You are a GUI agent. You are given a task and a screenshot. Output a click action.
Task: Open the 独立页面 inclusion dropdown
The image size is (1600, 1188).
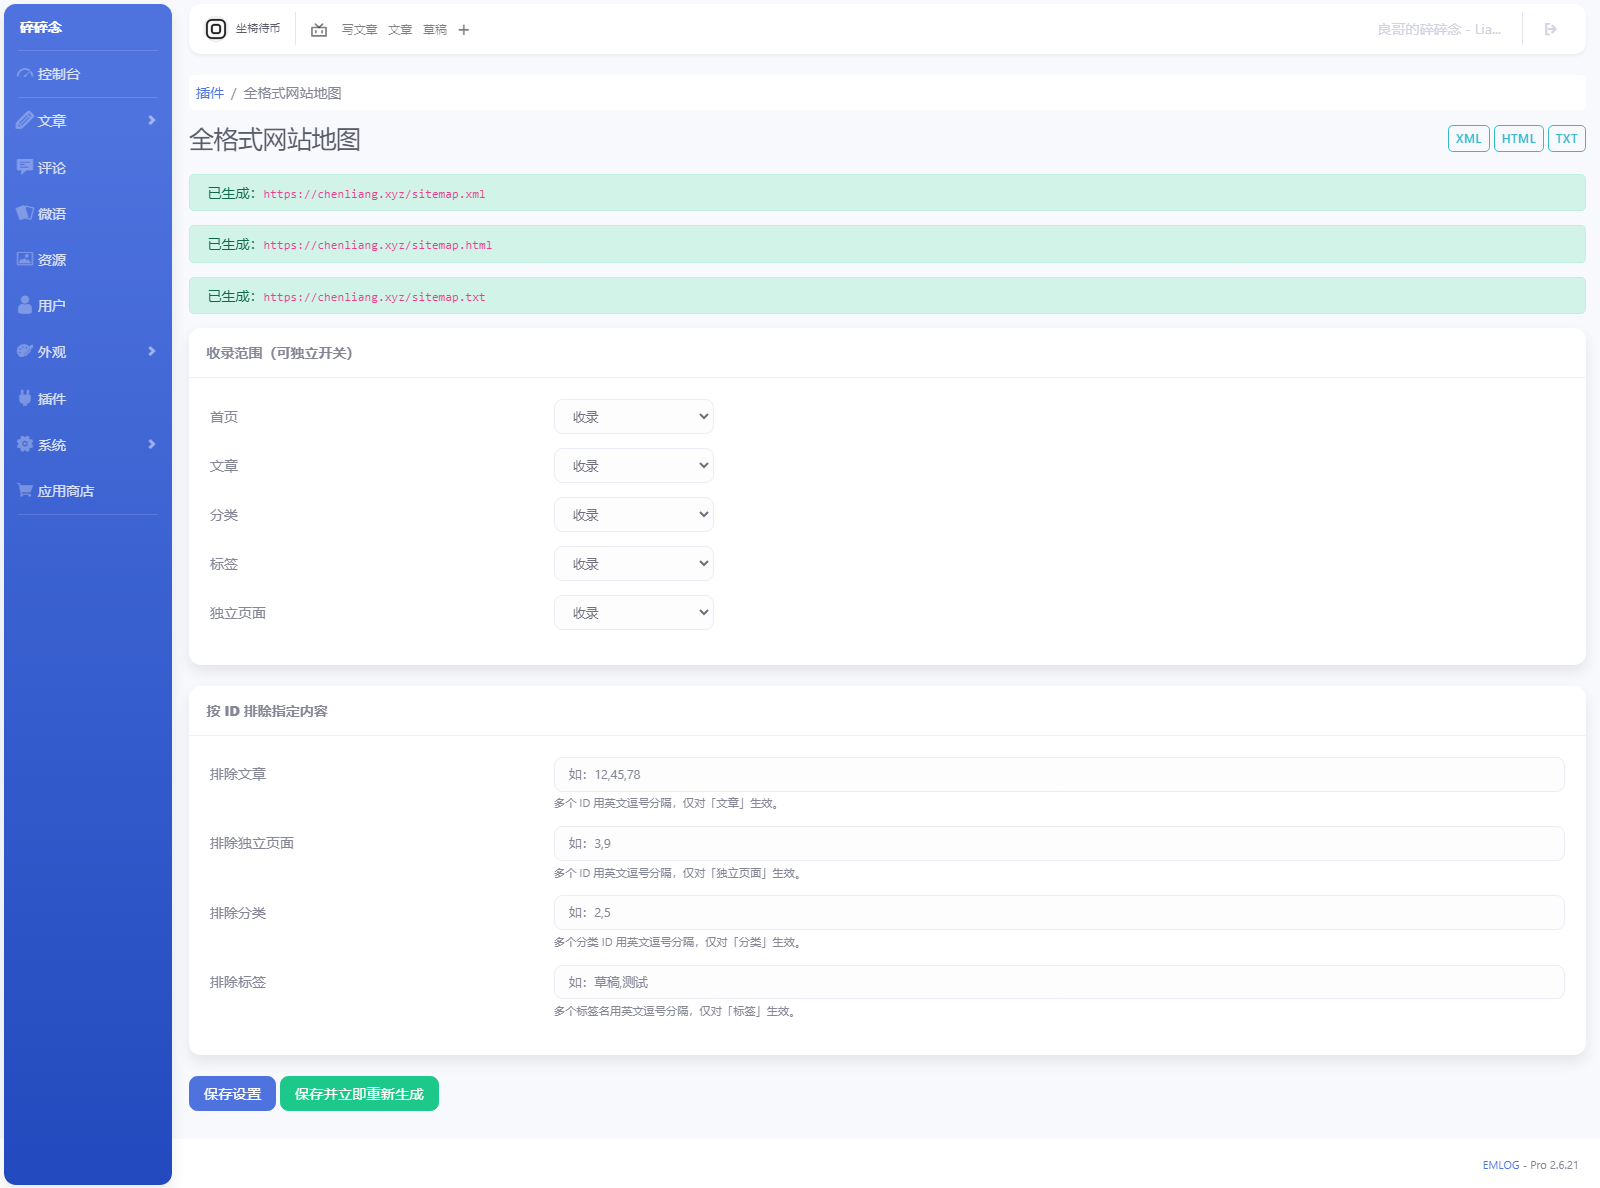click(634, 613)
